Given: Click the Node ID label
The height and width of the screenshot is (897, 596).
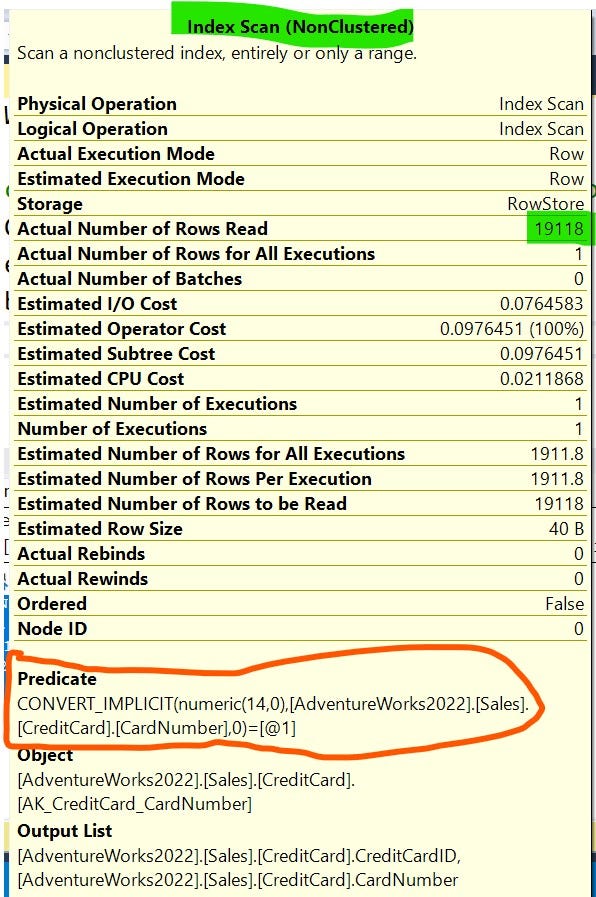Looking at the screenshot, I should (x=52, y=629).
